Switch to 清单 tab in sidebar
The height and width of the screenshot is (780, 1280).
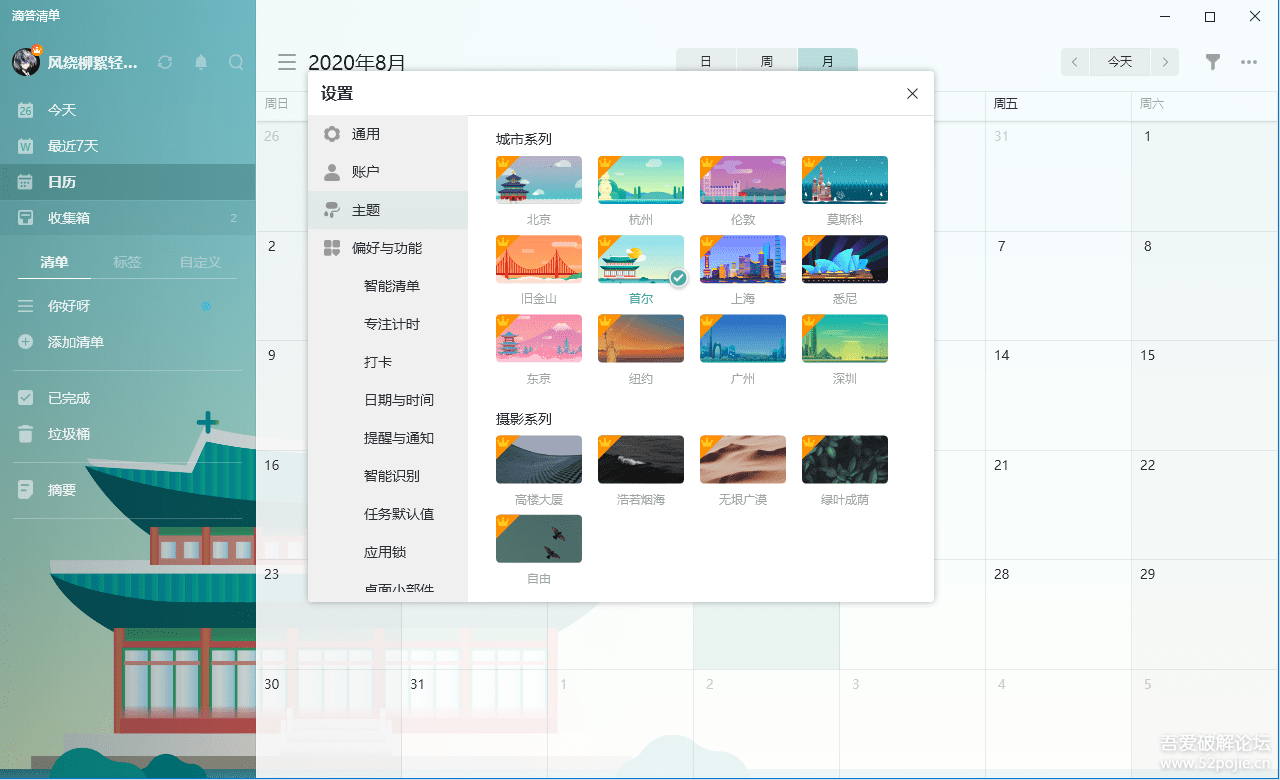(54, 262)
